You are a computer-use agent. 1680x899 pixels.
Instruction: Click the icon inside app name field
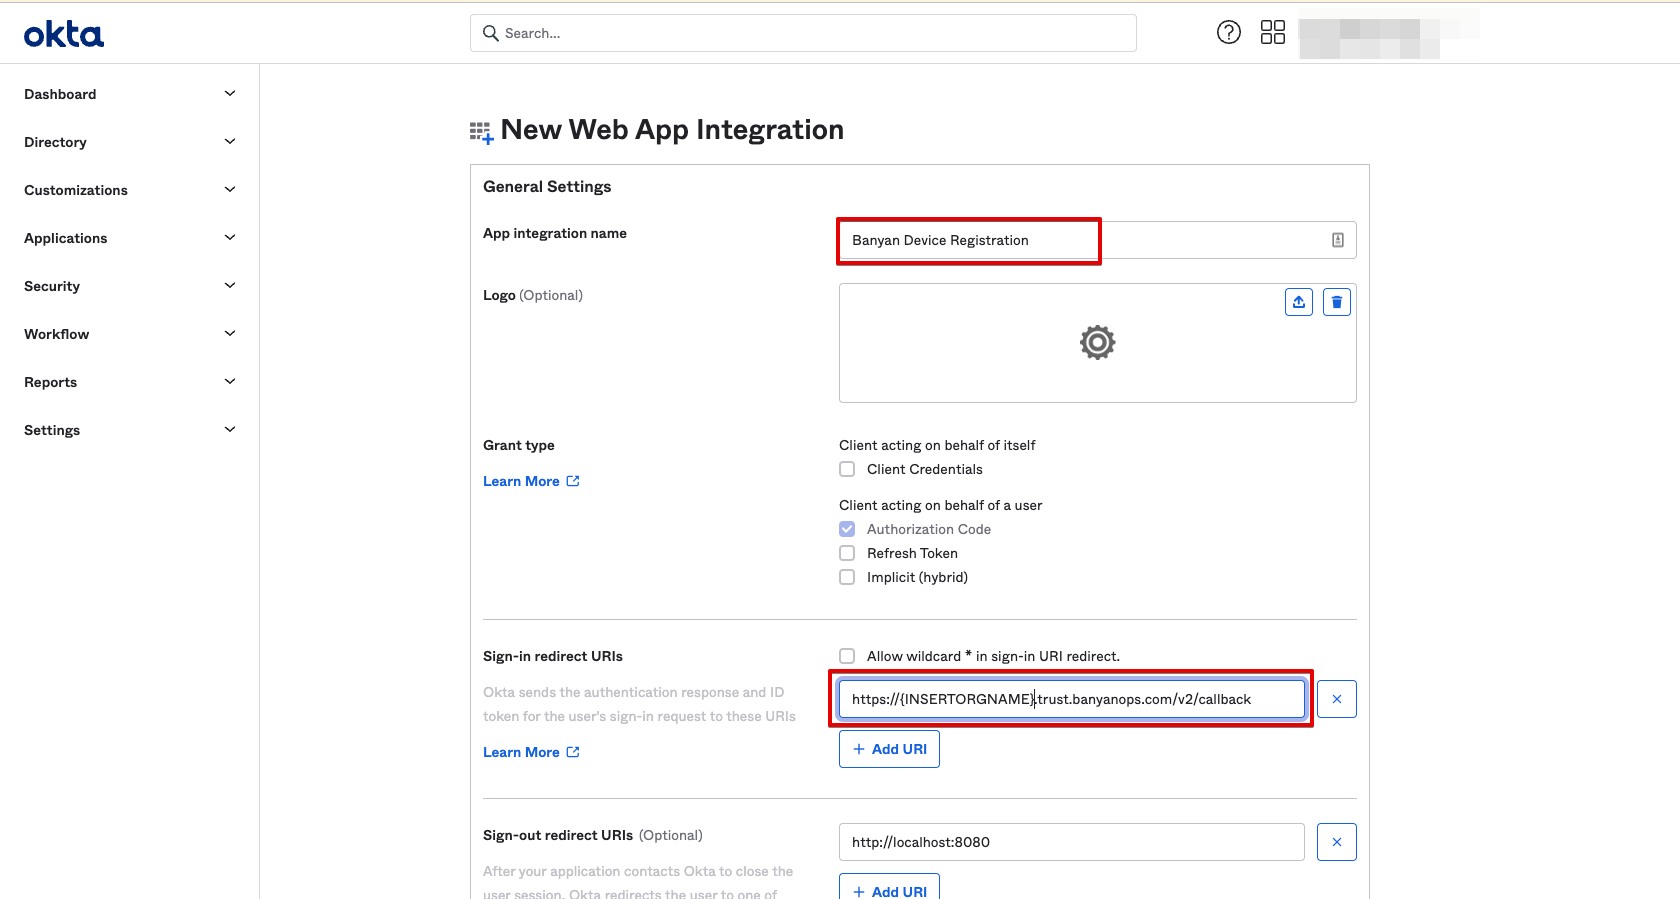click(x=1337, y=240)
